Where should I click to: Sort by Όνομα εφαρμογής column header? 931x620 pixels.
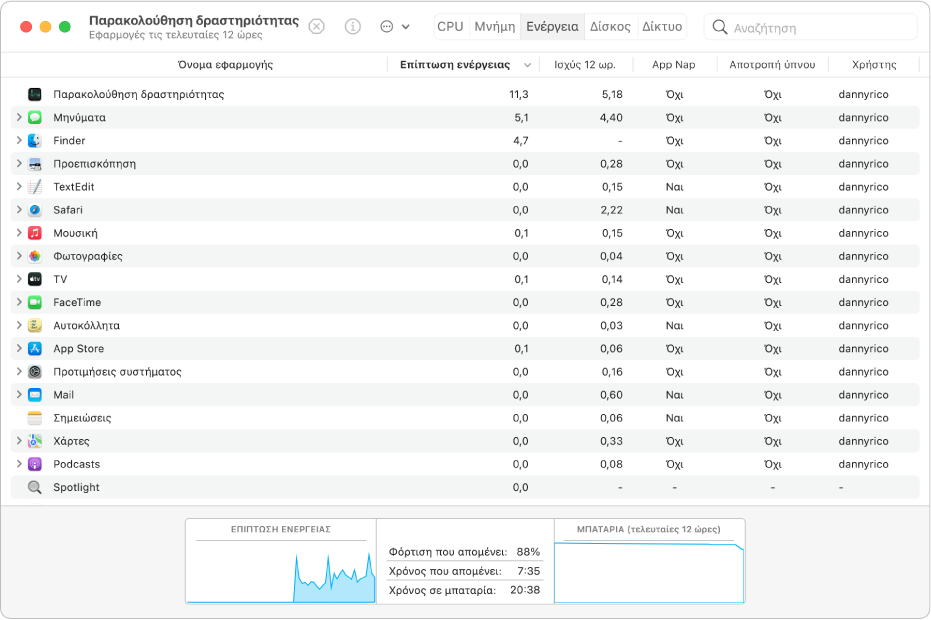click(226, 65)
